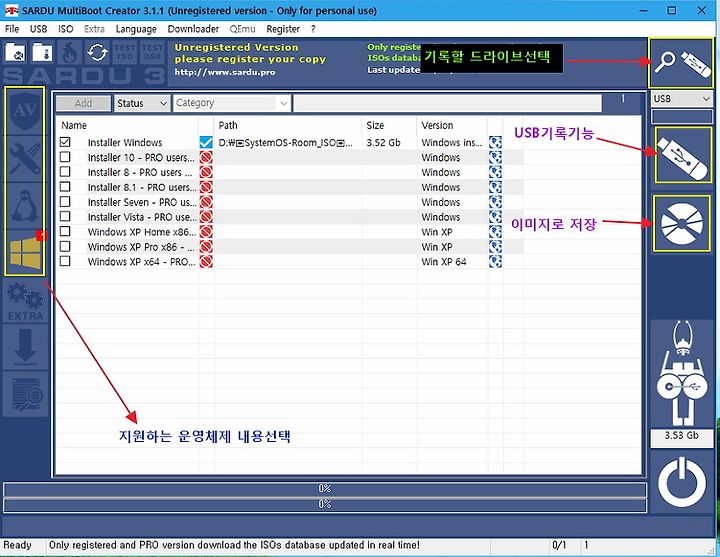
Task: Click the D:\SystemOS-Room_ISO path cell
Action: (286, 143)
